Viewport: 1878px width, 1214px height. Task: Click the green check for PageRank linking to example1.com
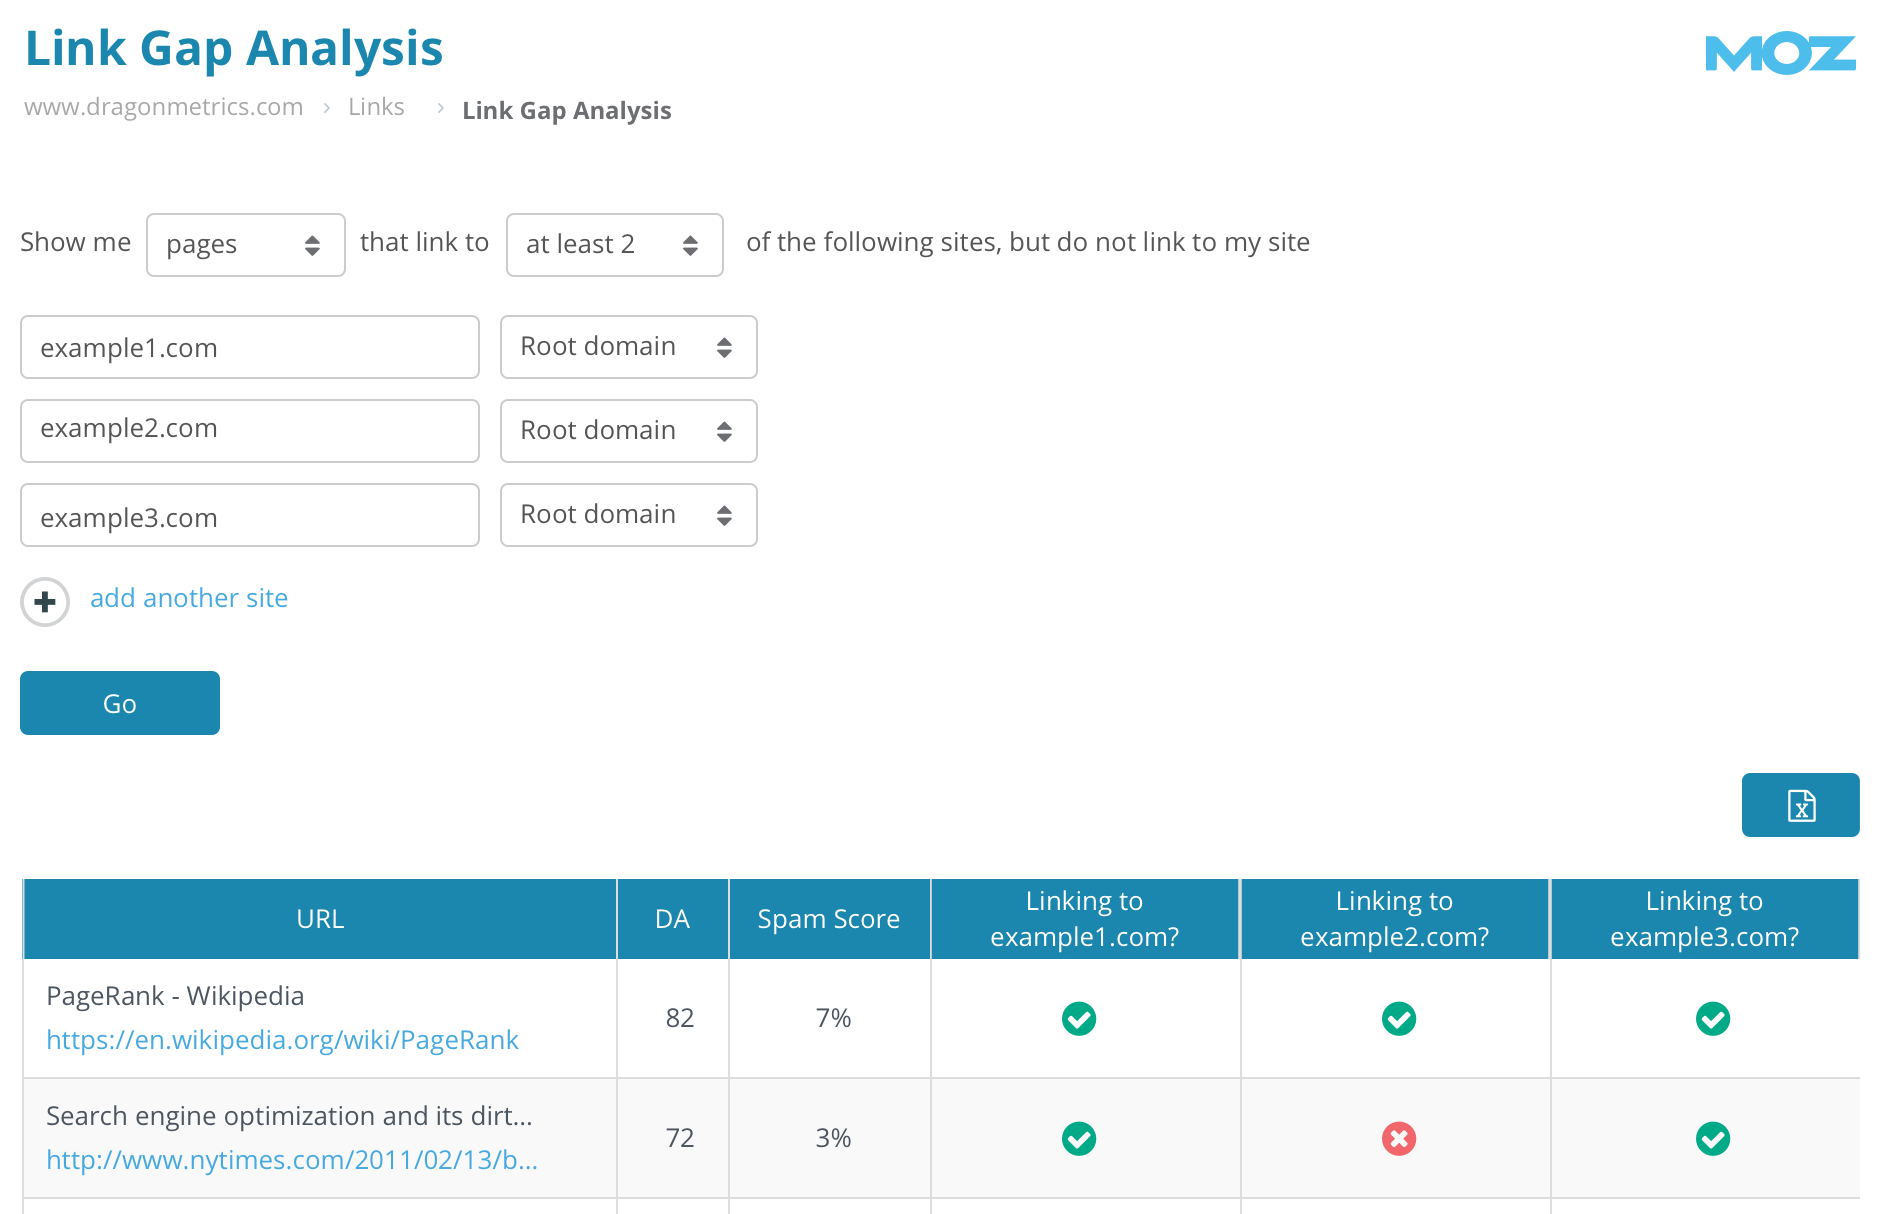coord(1078,1019)
